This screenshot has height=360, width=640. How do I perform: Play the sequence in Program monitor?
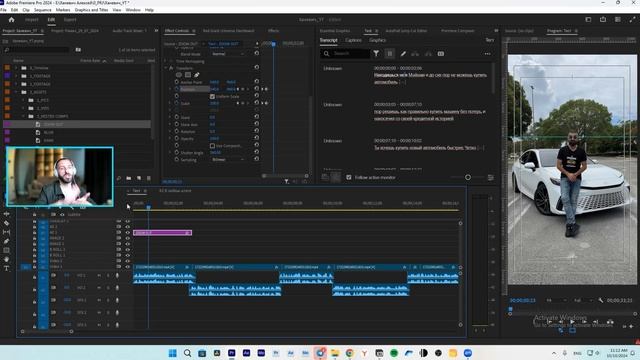572,322
